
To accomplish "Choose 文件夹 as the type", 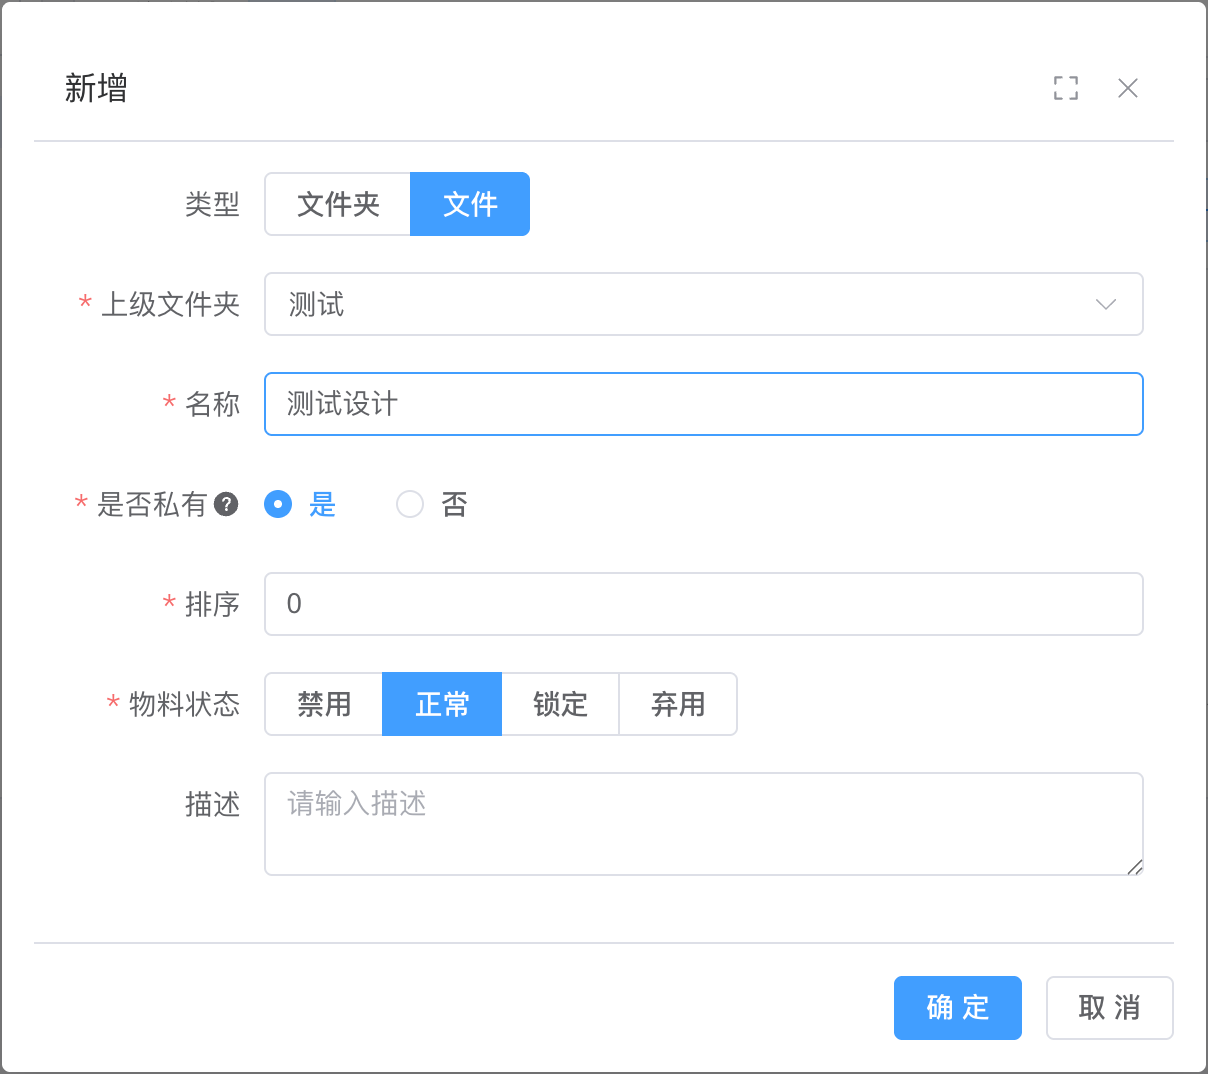I will pyautogui.click(x=338, y=204).
